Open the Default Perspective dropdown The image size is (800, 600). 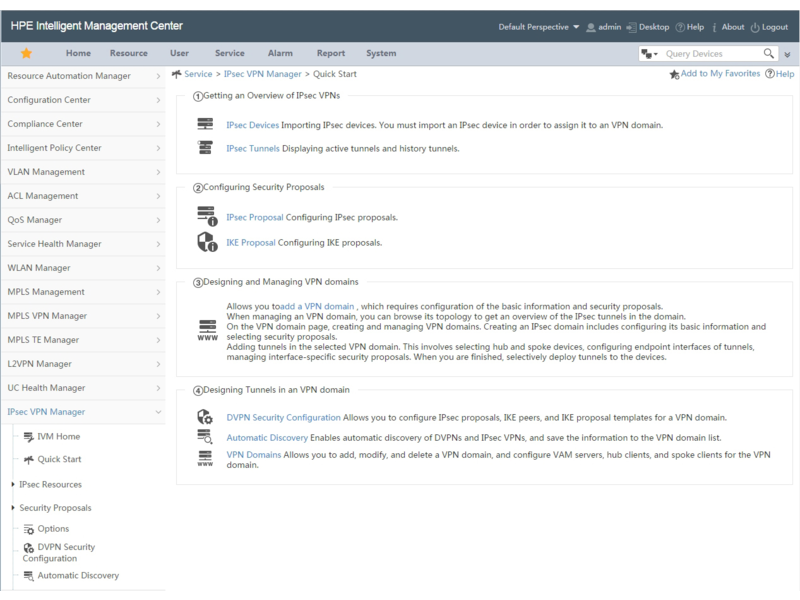[x=539, y=27]
